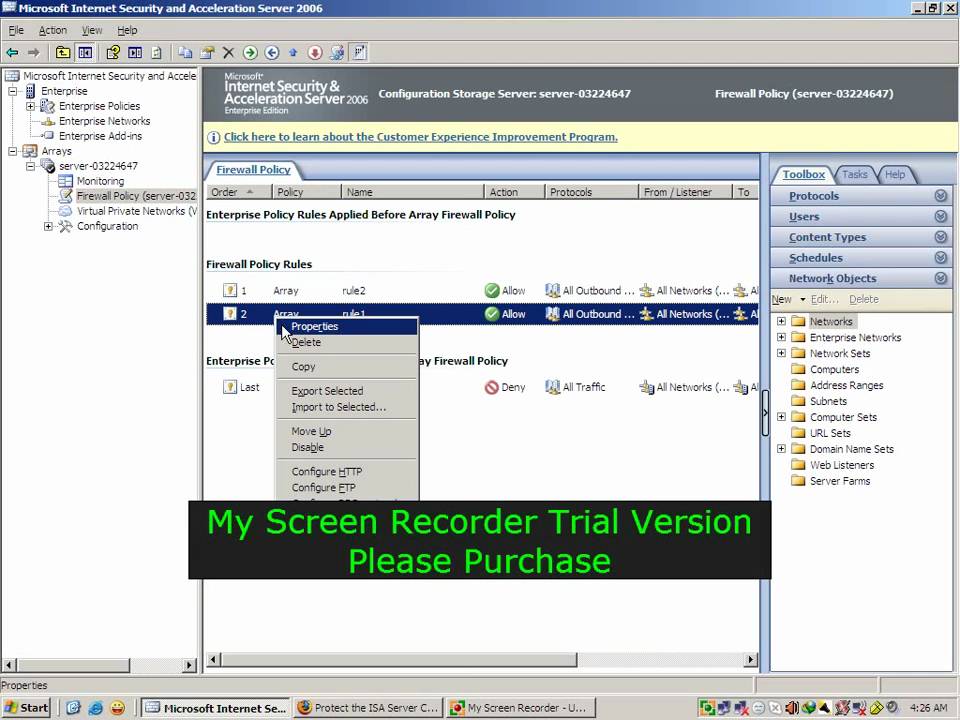Image resolution: width=960 pixels, height=720 pixels.
Task: Switch to the Tasks tab
Action: pyautogui.click(x=854, y=174)
